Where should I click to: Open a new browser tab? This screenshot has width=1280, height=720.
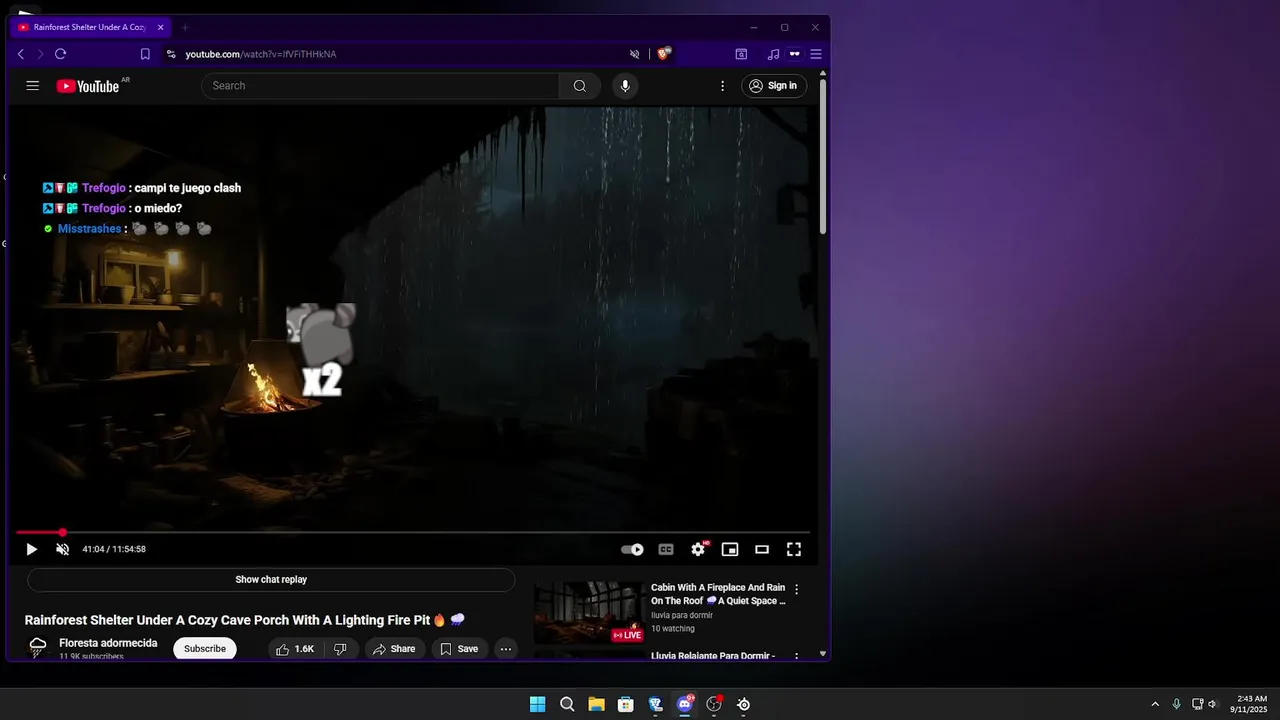[x=185, y=28]
